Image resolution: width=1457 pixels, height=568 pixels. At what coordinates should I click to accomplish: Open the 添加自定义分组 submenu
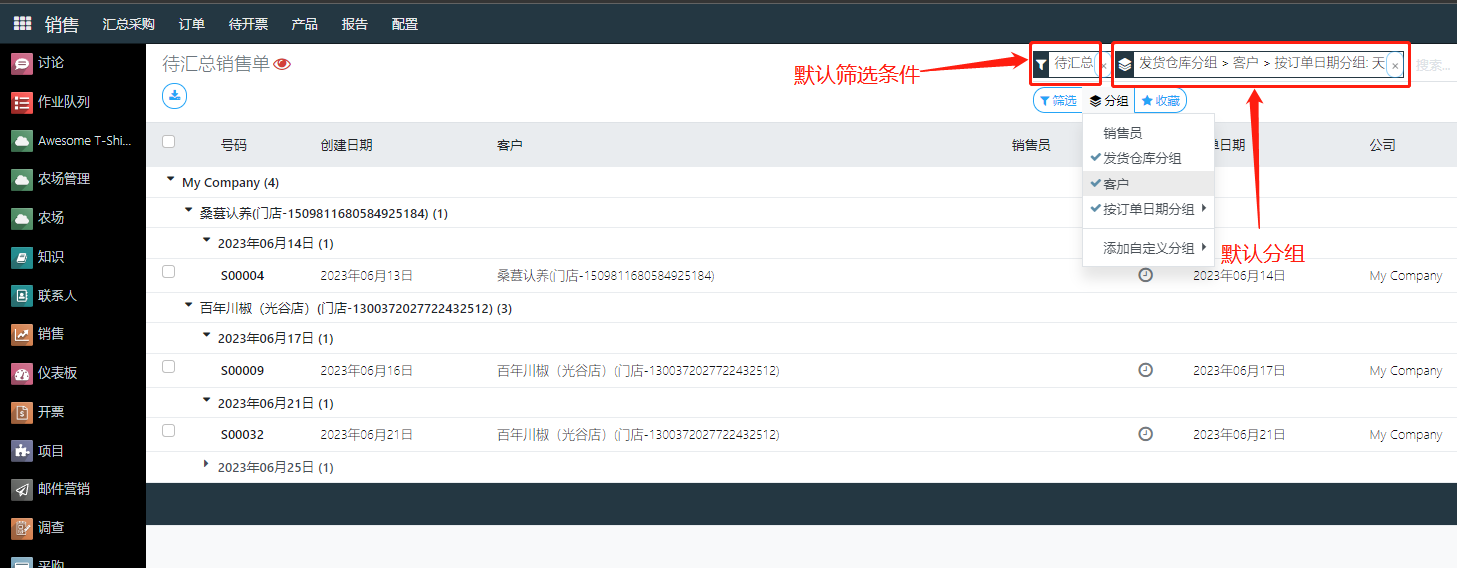tap(1148, 248)
